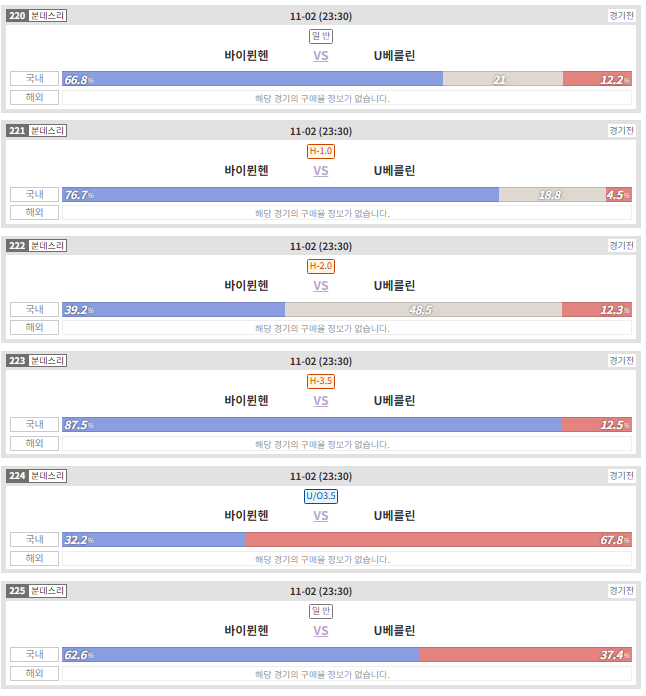The width and height of the screenshot is (646, 696).
Task: Click the 경기전 status in match 225
Action: click(x=621, y=591)
